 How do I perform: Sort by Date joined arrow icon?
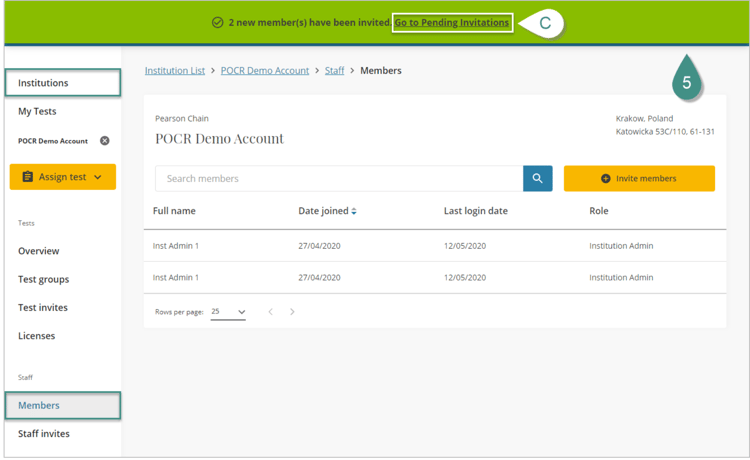click(354, 212)
